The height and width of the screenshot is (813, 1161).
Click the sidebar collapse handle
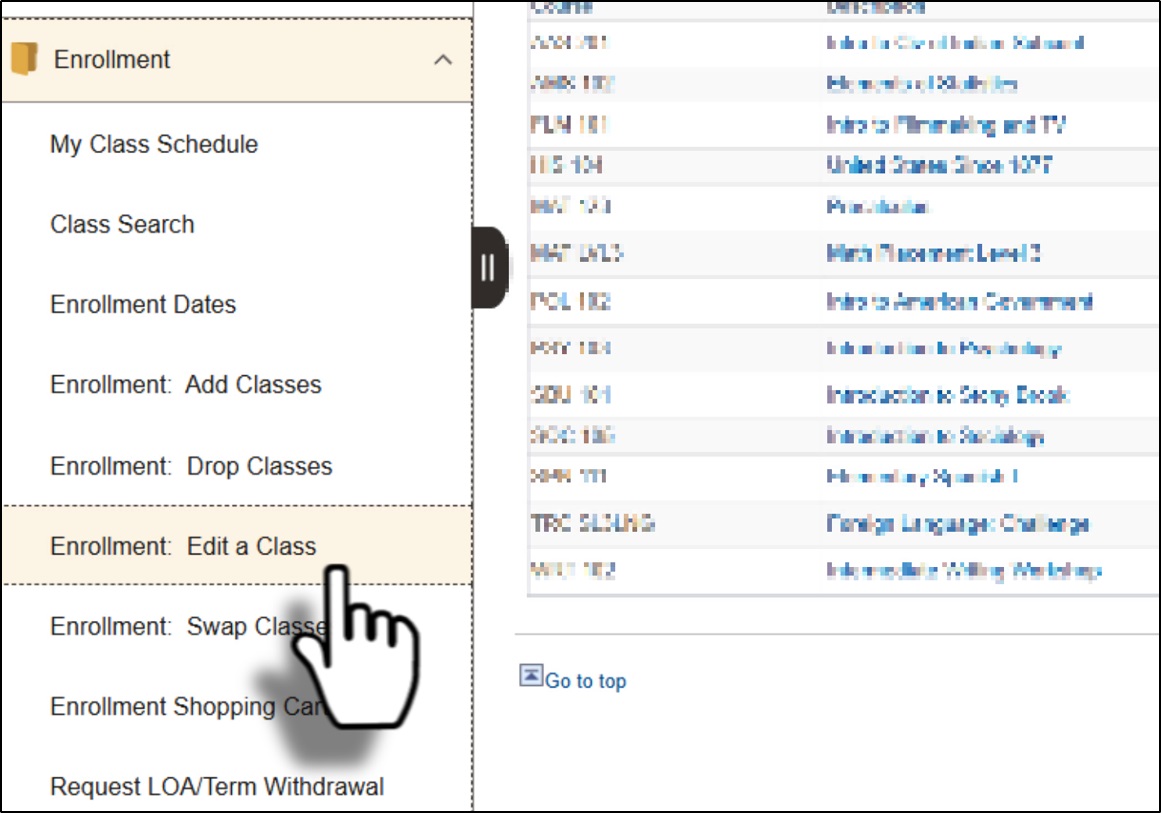point(488,267)
